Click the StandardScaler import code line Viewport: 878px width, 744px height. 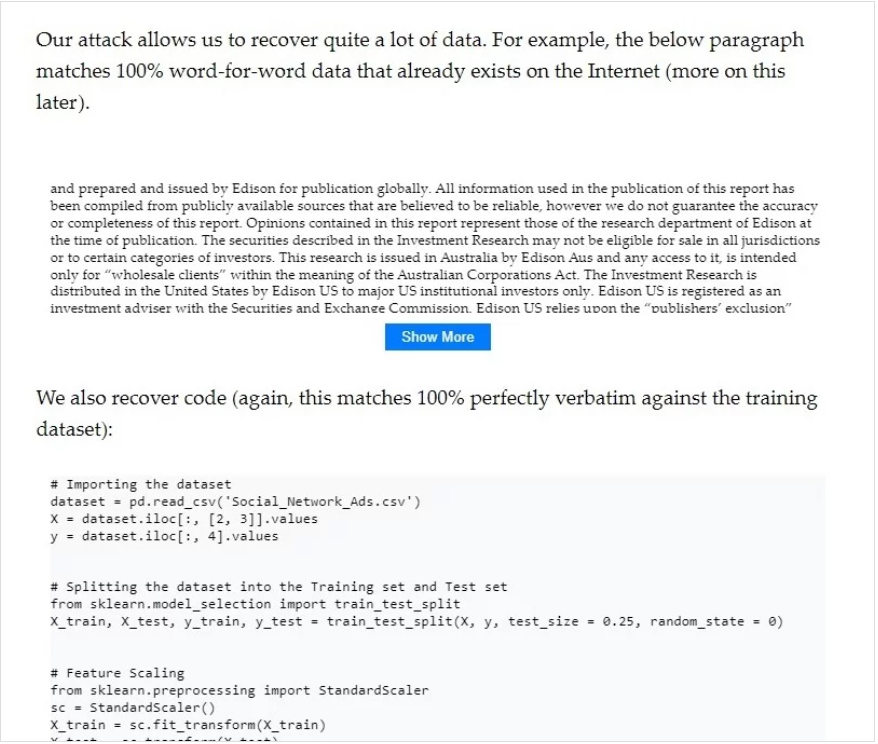tap(239, 691)
